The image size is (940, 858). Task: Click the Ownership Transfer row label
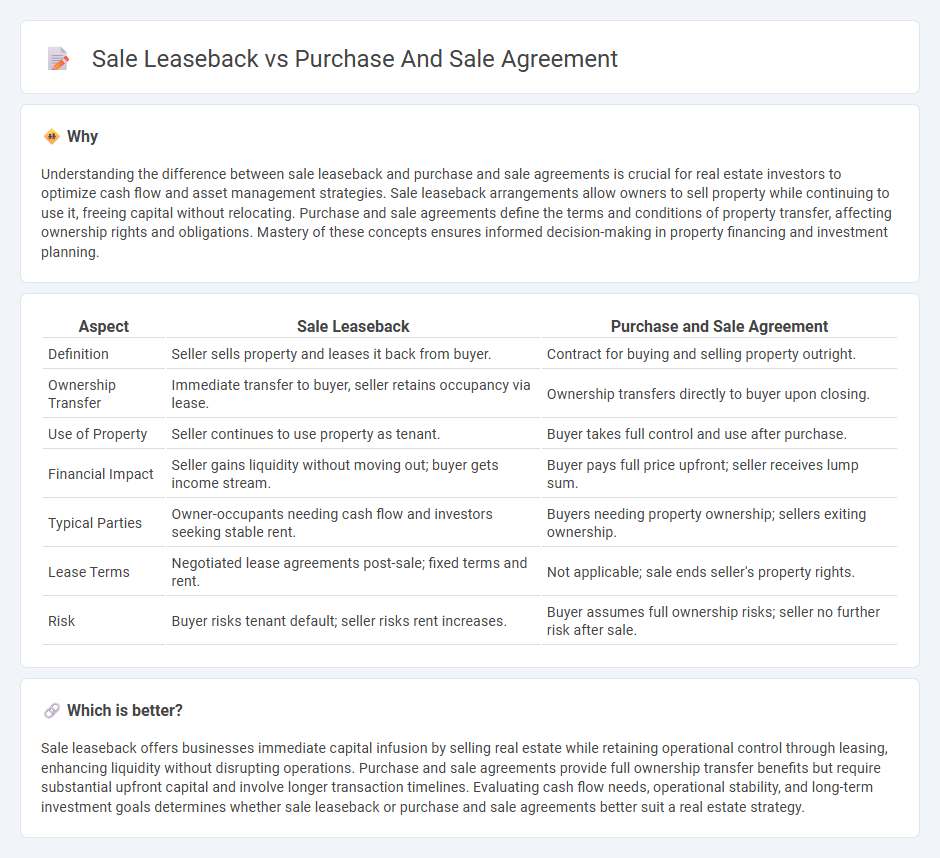pos(82,394)
